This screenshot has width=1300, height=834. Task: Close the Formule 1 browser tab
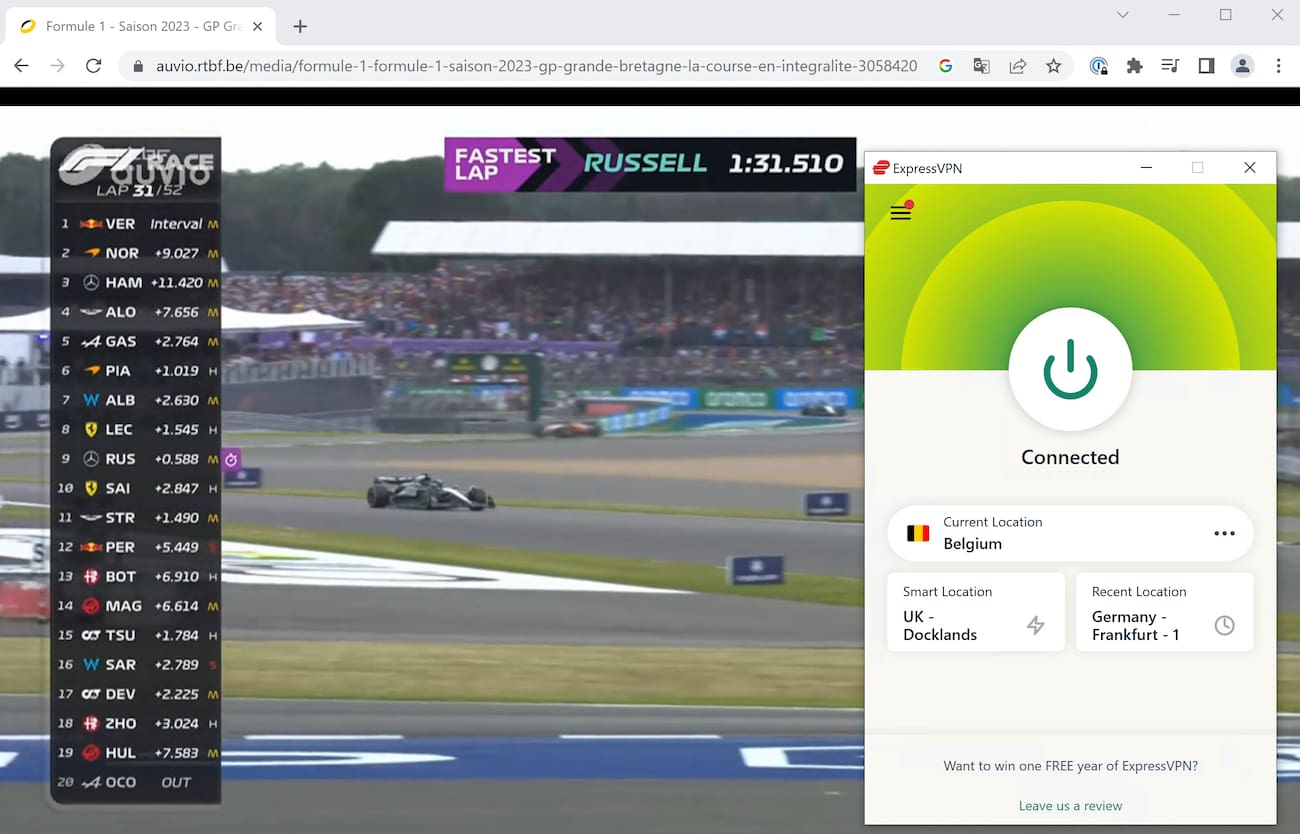pyautogui.click(x=257, y=27)
